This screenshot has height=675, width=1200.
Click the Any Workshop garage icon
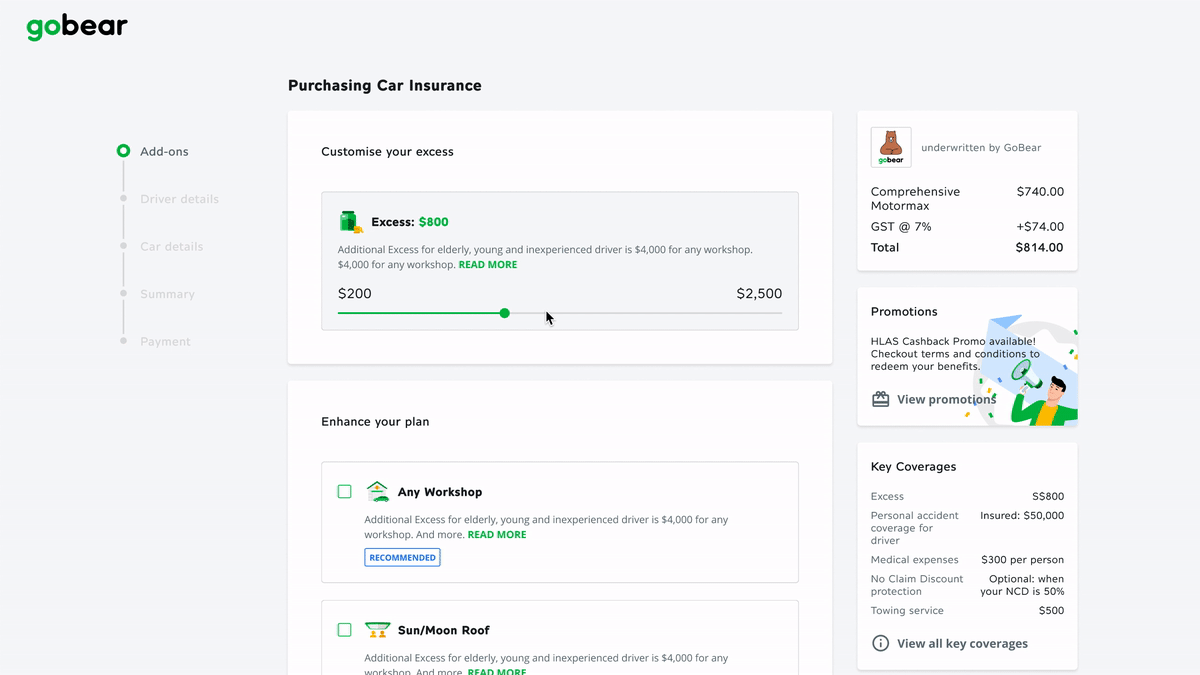click(377, 491)
